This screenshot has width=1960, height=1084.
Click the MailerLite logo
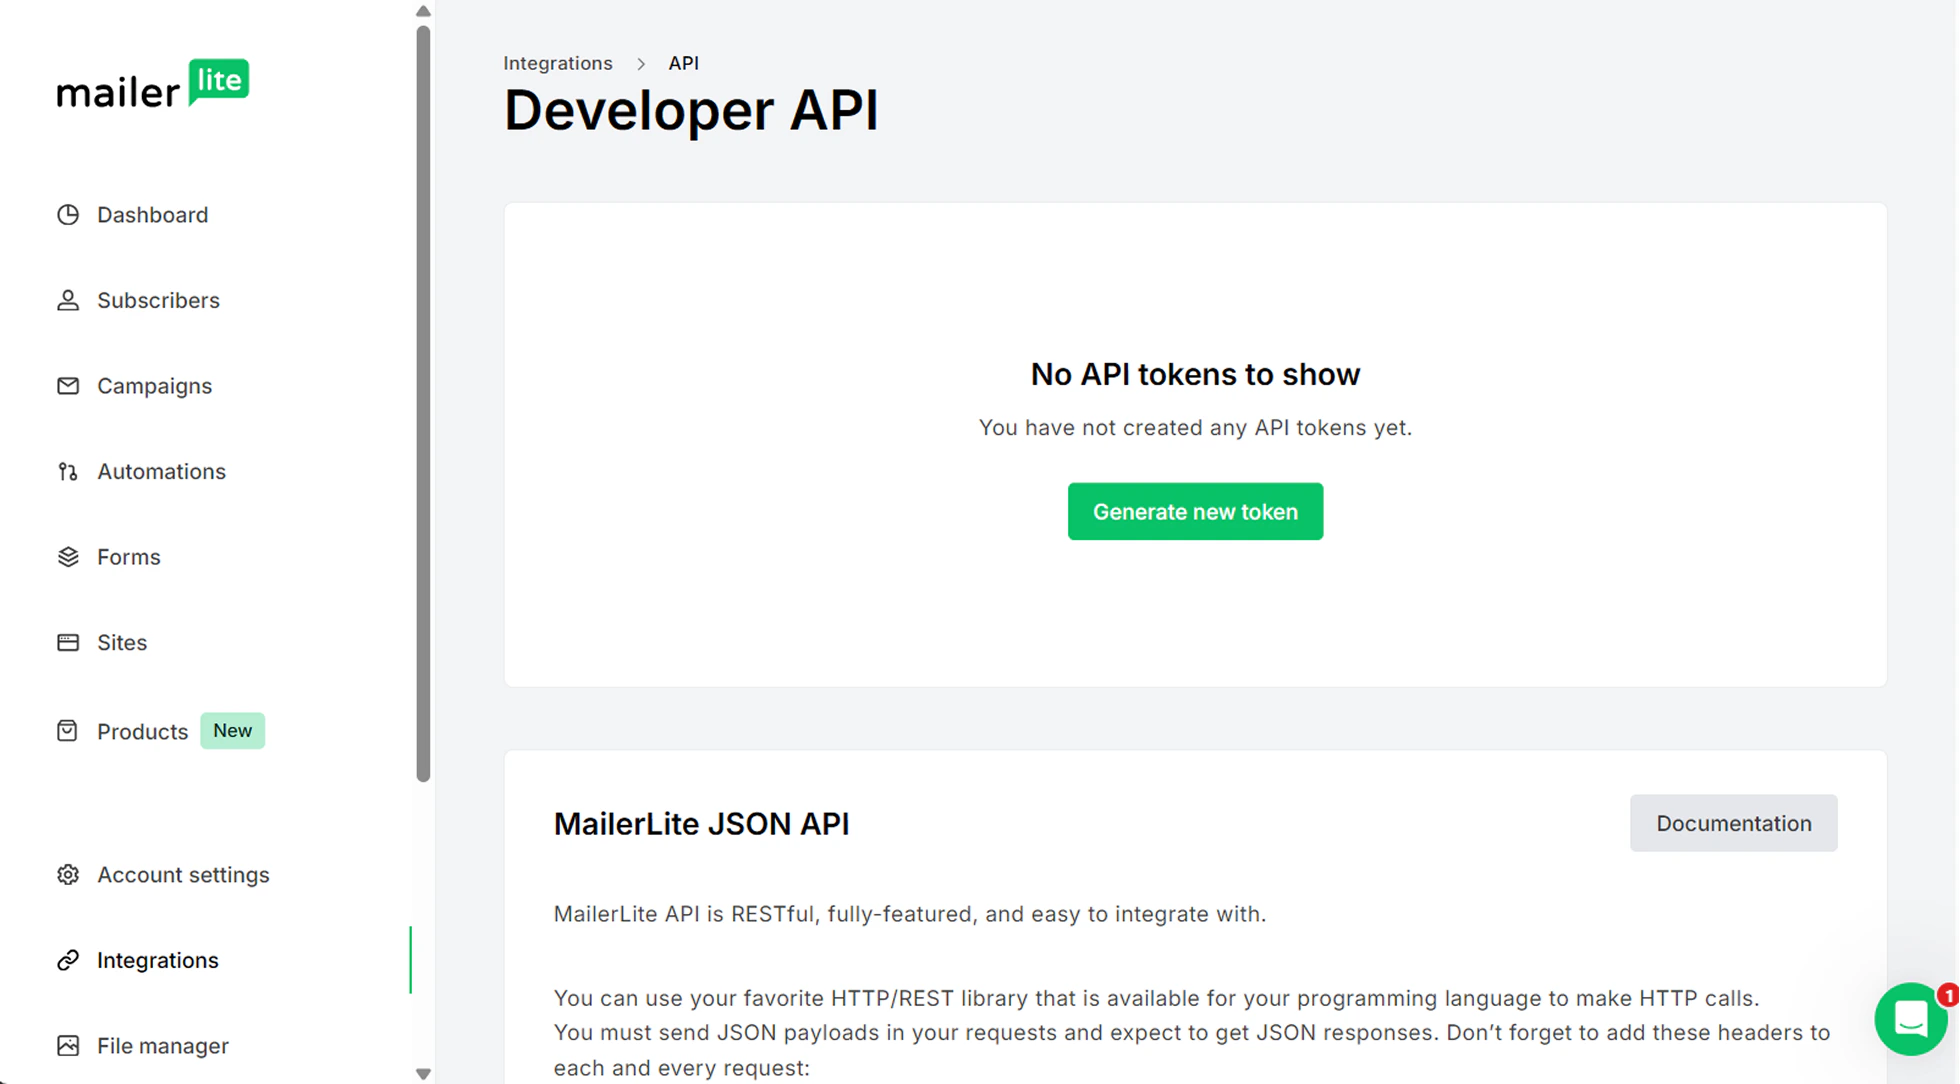point(153,84)
